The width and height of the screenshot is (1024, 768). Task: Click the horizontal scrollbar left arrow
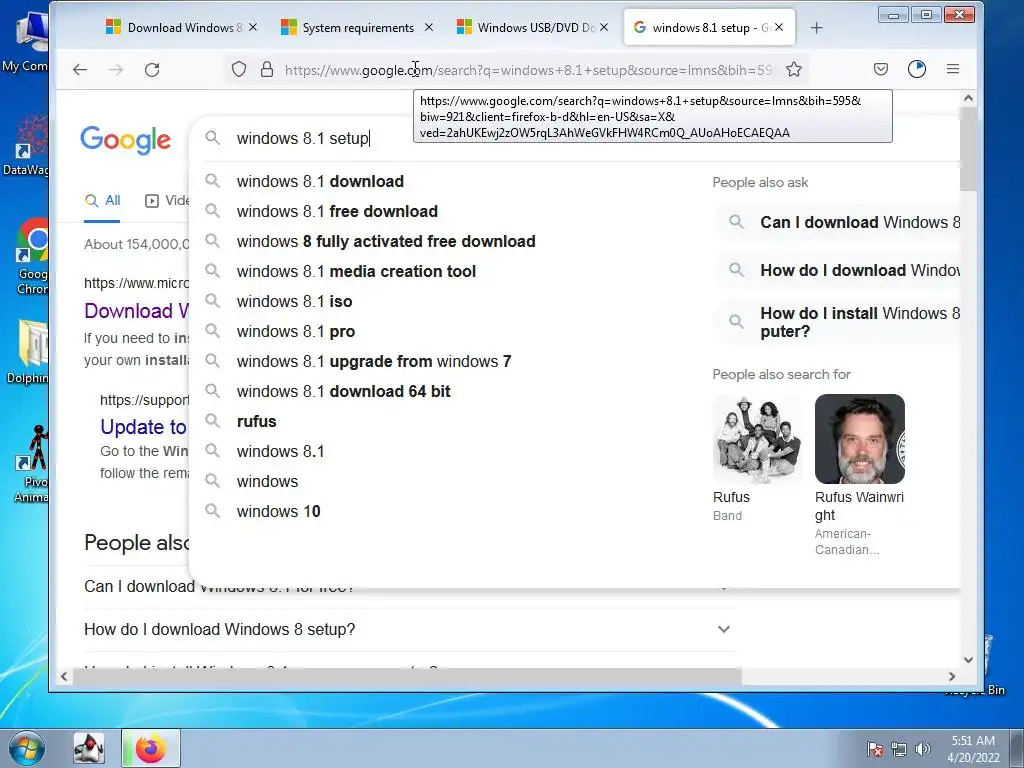[x=64, y=677]
